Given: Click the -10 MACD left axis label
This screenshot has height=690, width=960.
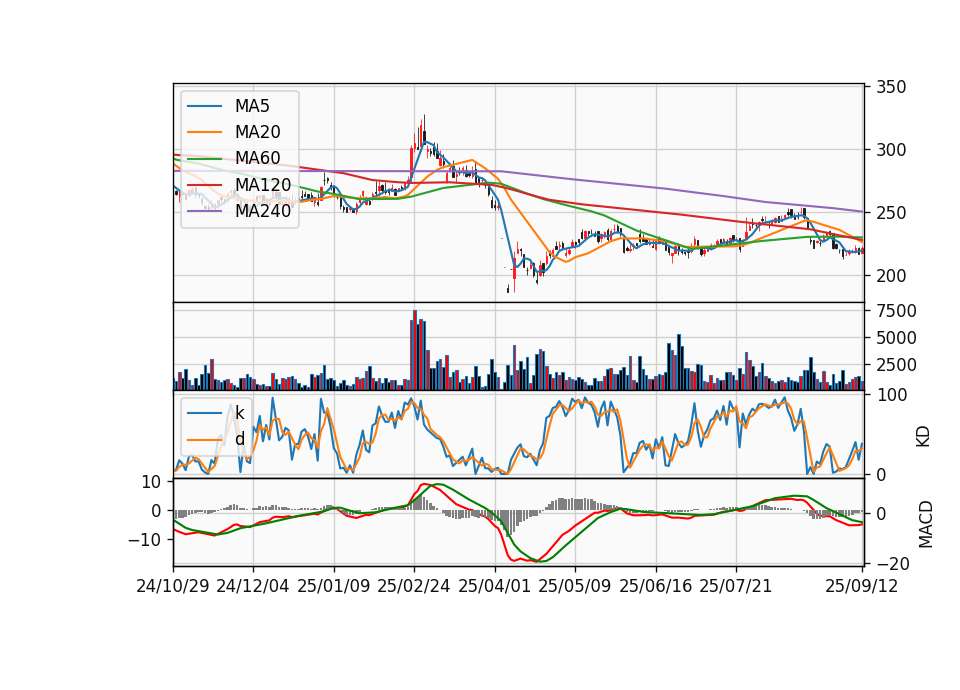Looking at the screenshot, I should point(144,540).
